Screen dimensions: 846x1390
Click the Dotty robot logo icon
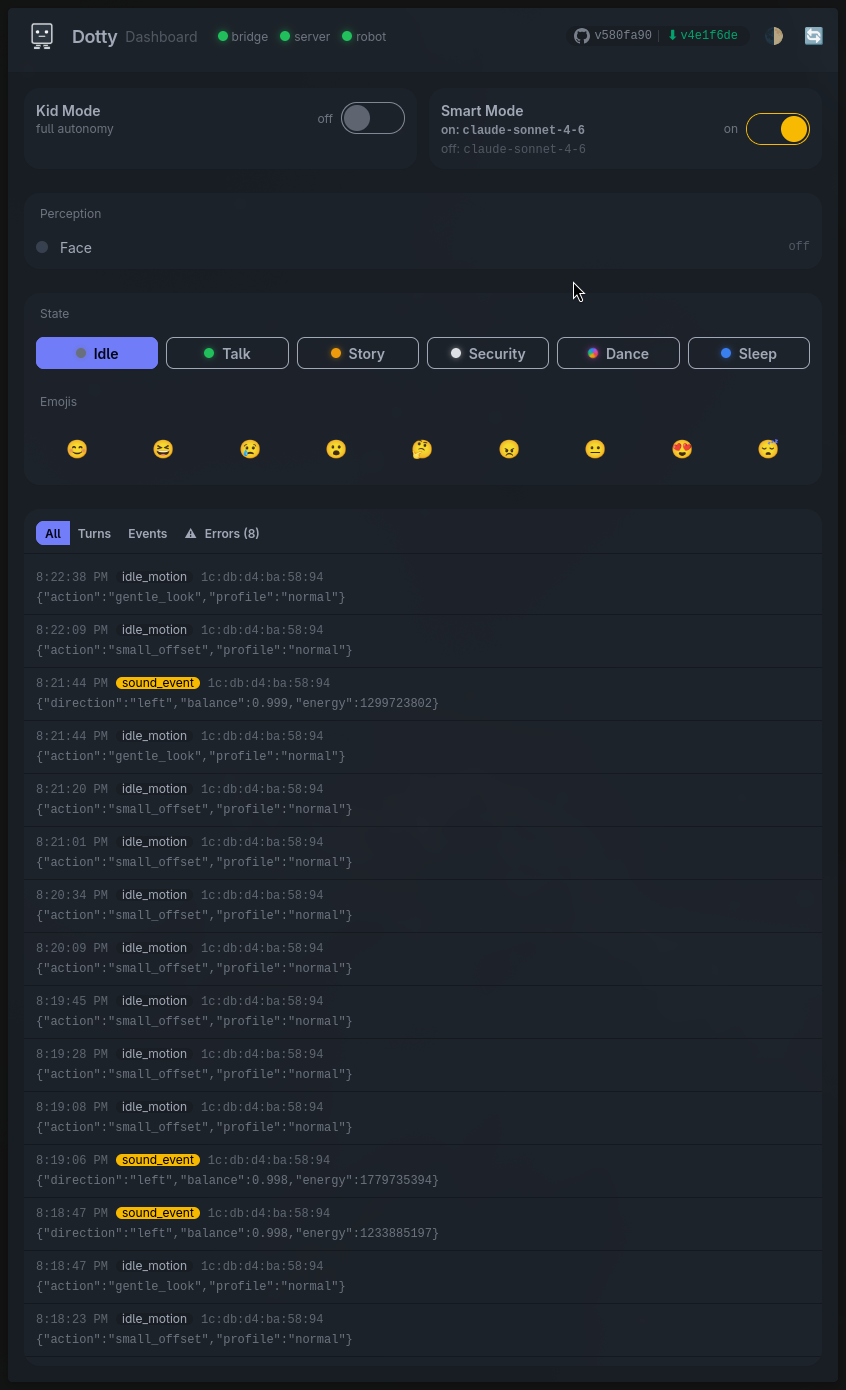[x=42, y=36]
